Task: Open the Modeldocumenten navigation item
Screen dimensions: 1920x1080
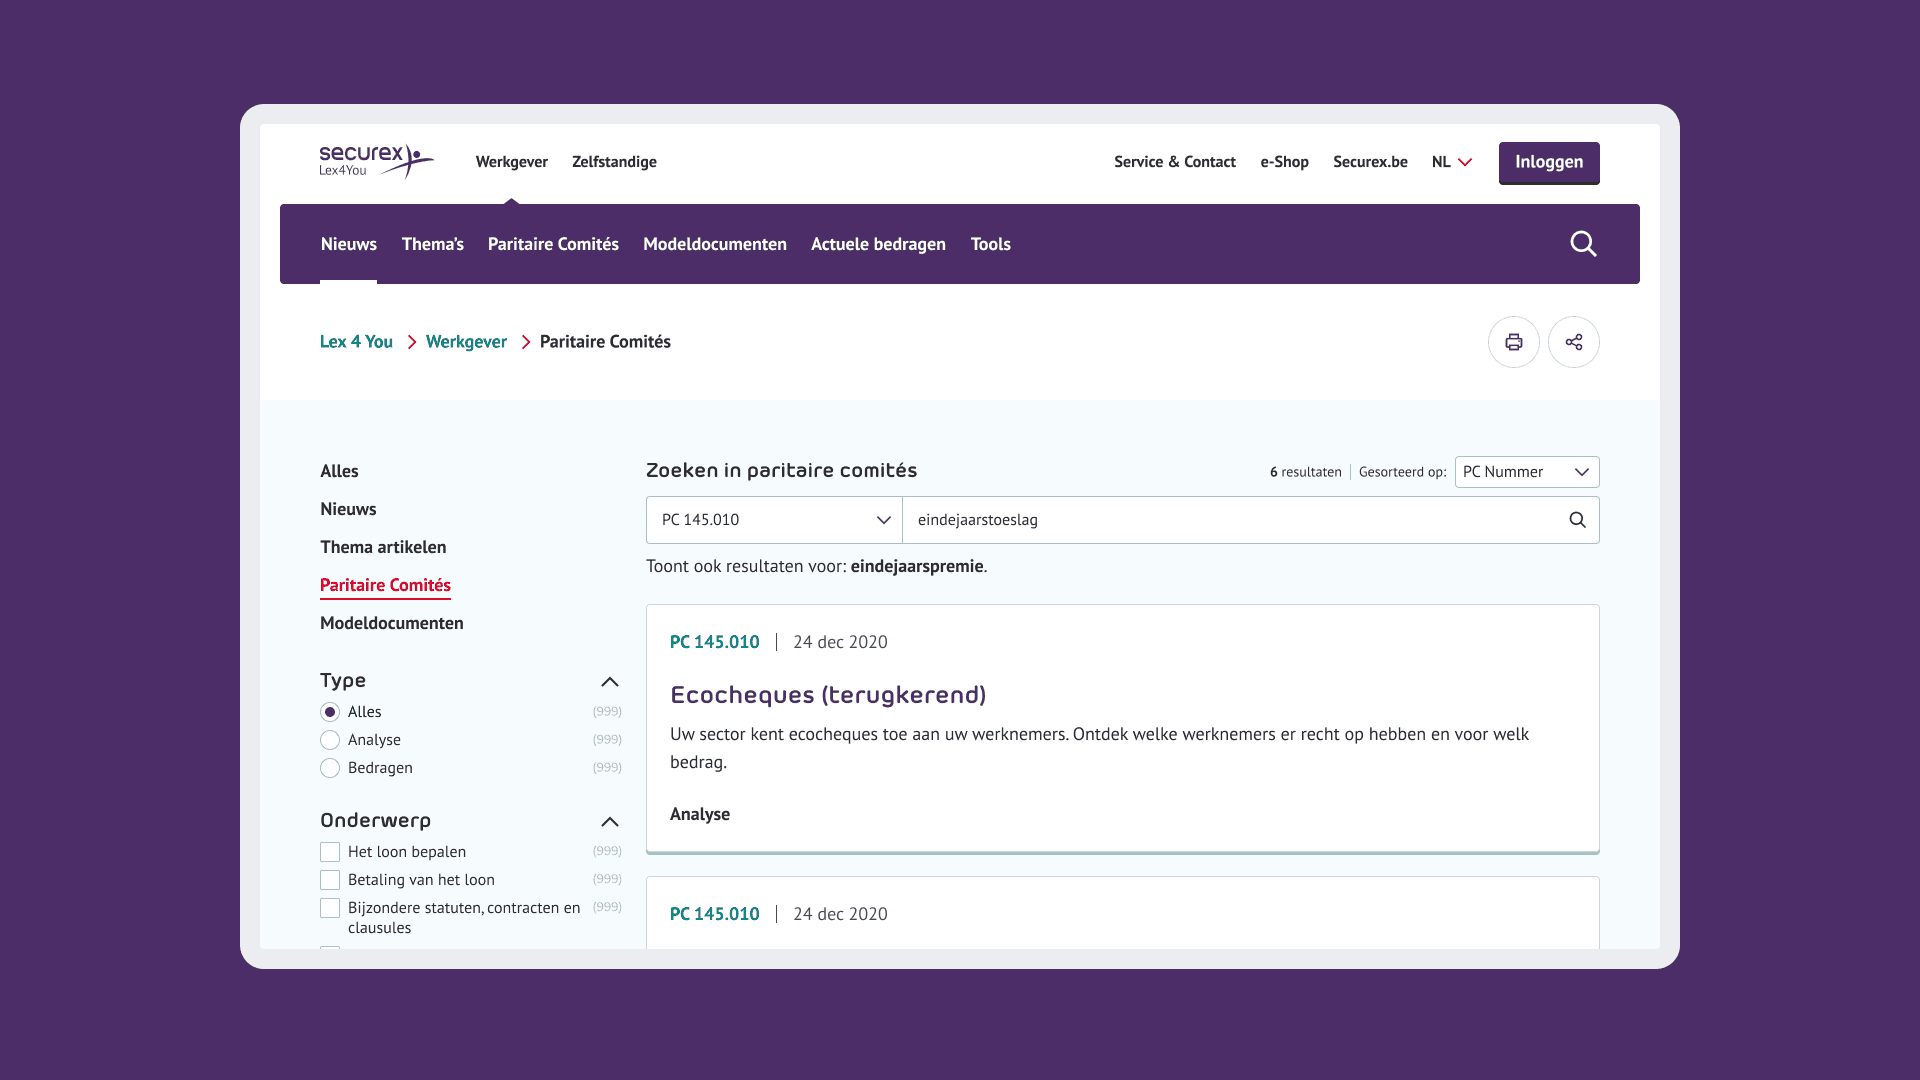Action: [714, 244]
